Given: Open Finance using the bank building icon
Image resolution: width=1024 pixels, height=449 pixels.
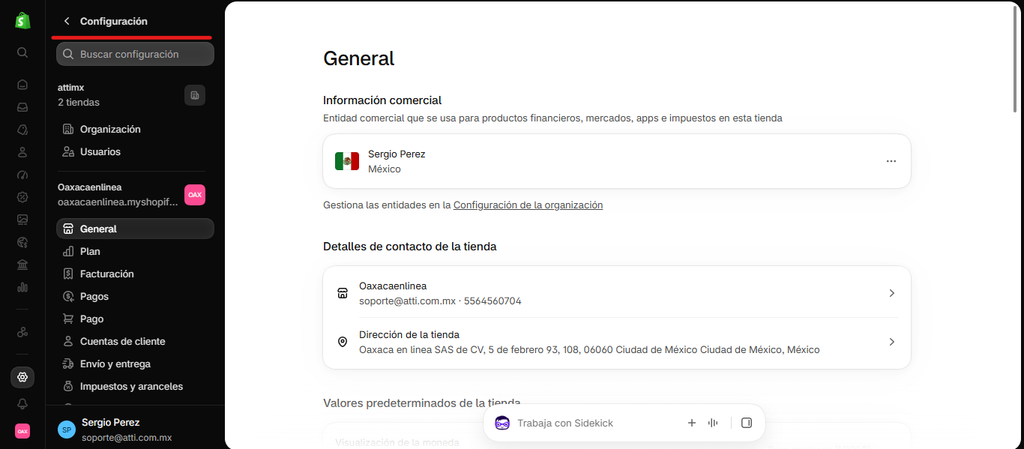Looking at the screenshot, I should (23, 264).
